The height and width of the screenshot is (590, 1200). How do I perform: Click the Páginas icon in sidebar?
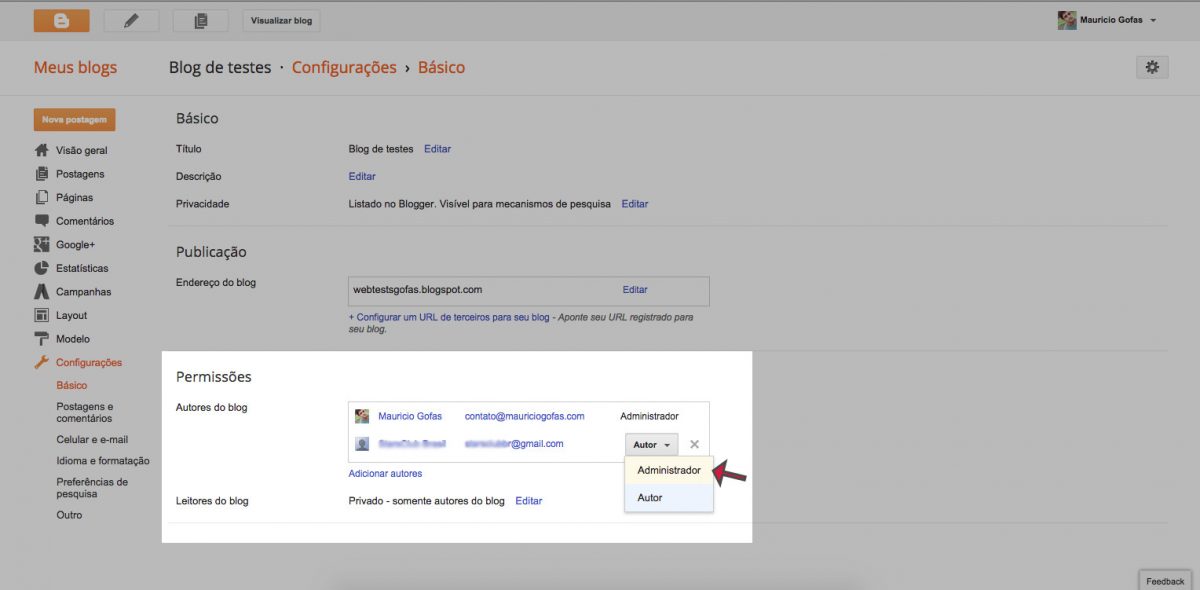(x=42, y=197)
